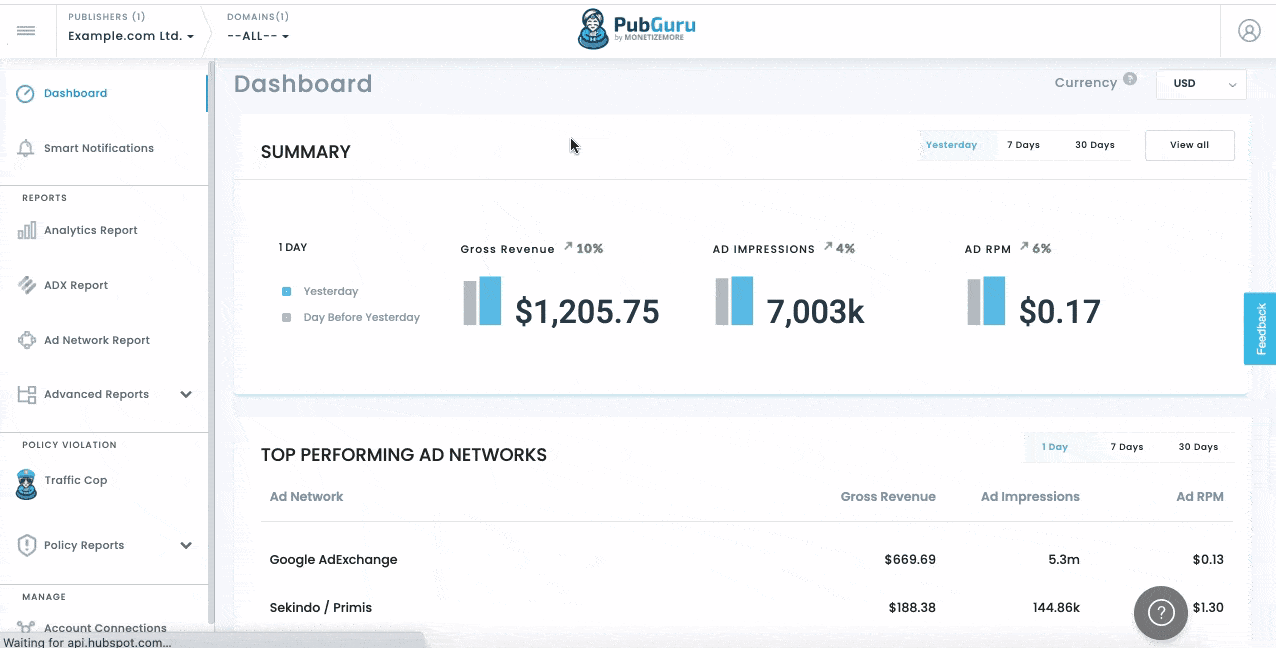Sort by Ad RPM column header
1276x648 pixels.
pyautogui.click(x=1200, y=496)
